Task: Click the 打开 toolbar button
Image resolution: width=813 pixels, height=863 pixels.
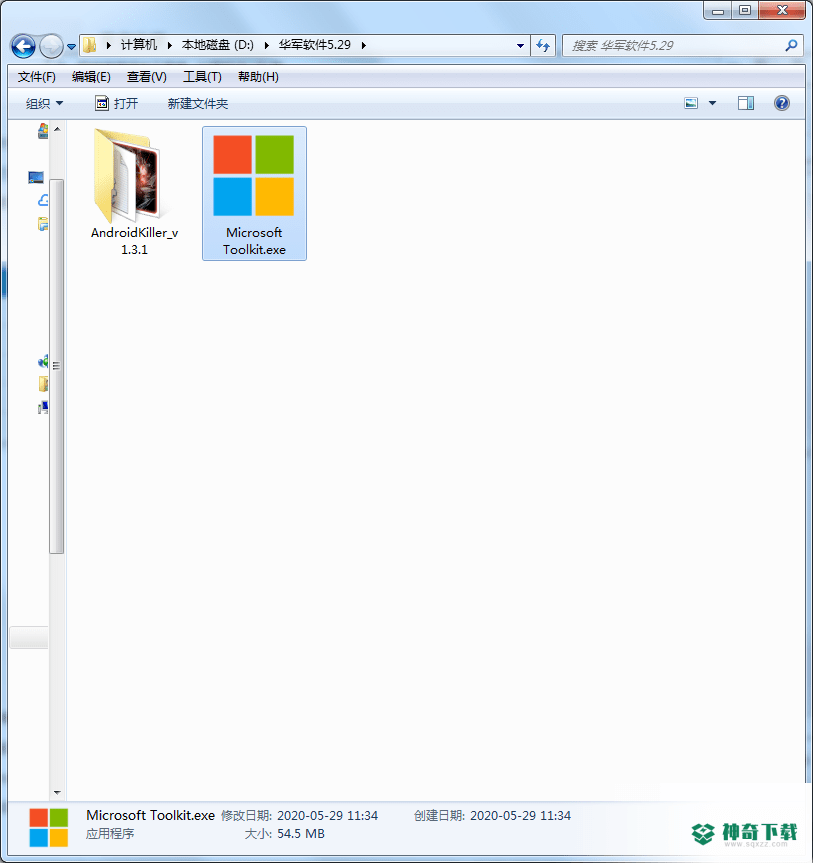Action: pos(116,103)
